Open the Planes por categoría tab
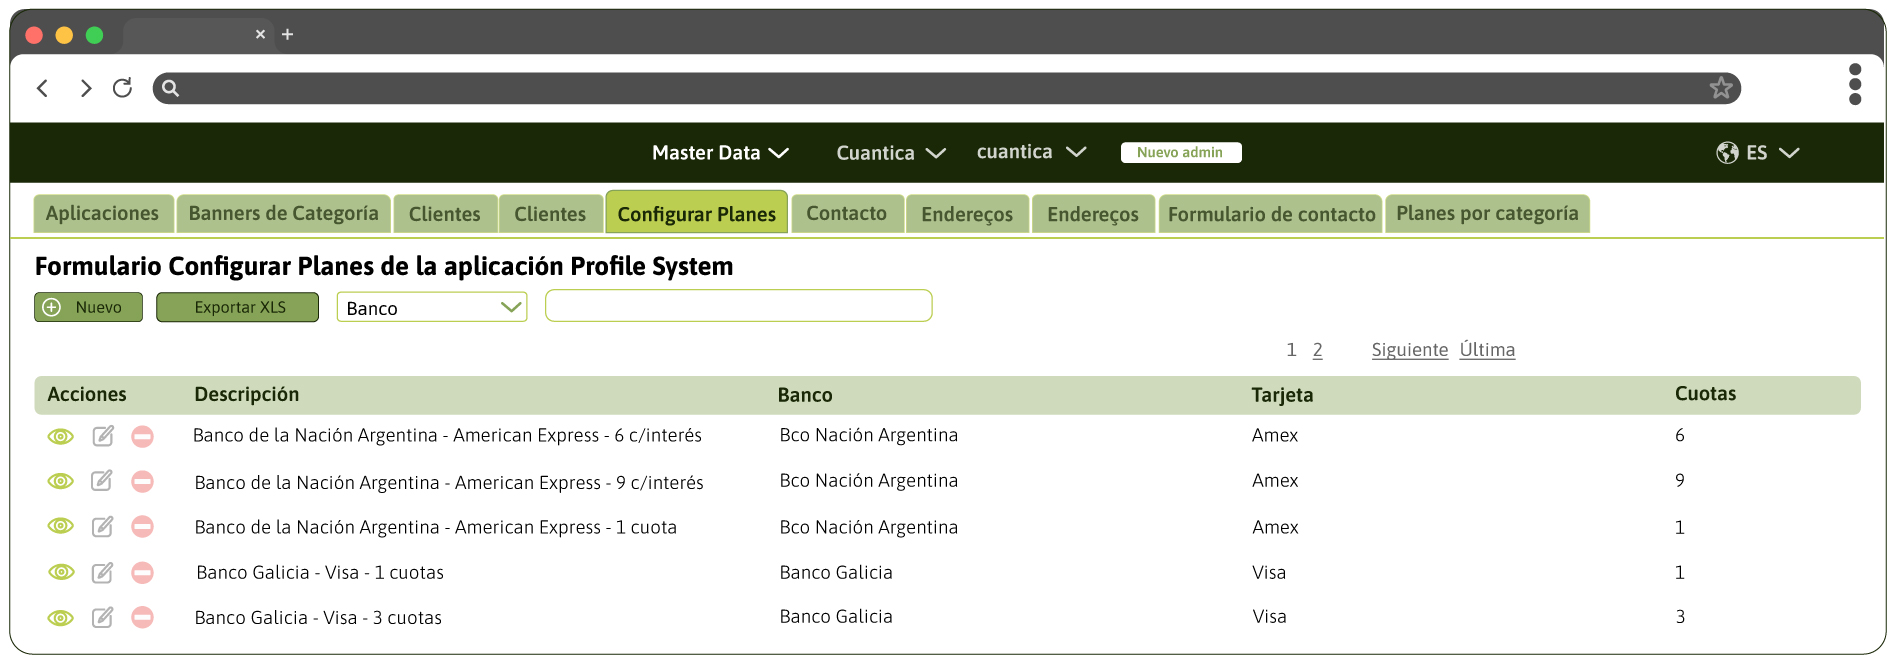The width and height of the screenshot is (1899, 659). (1486, 214)
